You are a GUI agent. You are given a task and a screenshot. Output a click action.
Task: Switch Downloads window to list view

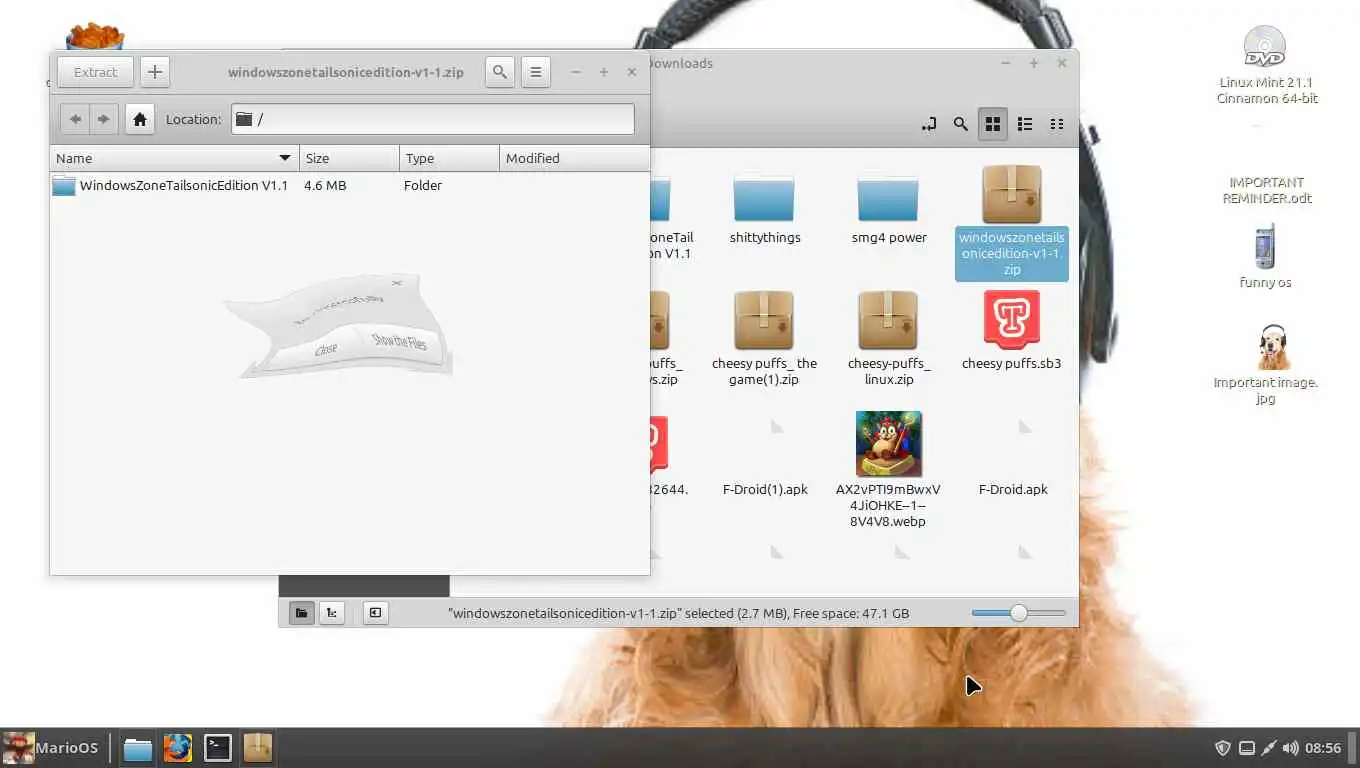[1025, 124]
